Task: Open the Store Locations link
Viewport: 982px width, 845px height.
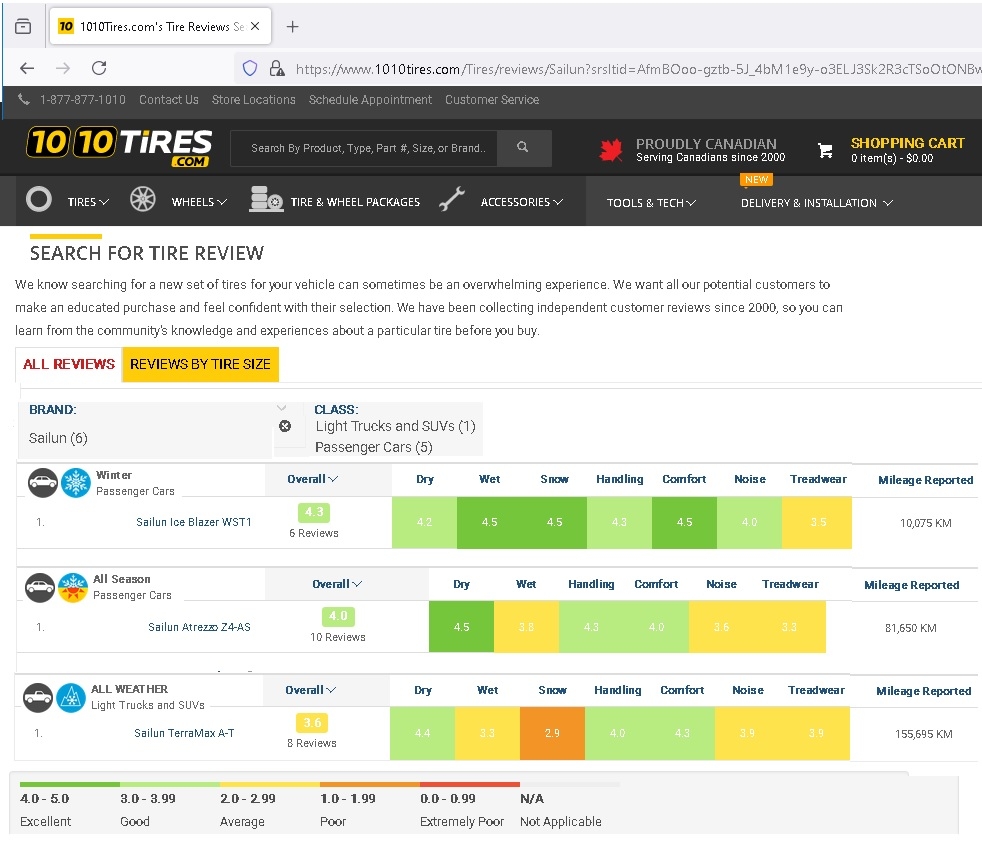Action: point(254,100)
